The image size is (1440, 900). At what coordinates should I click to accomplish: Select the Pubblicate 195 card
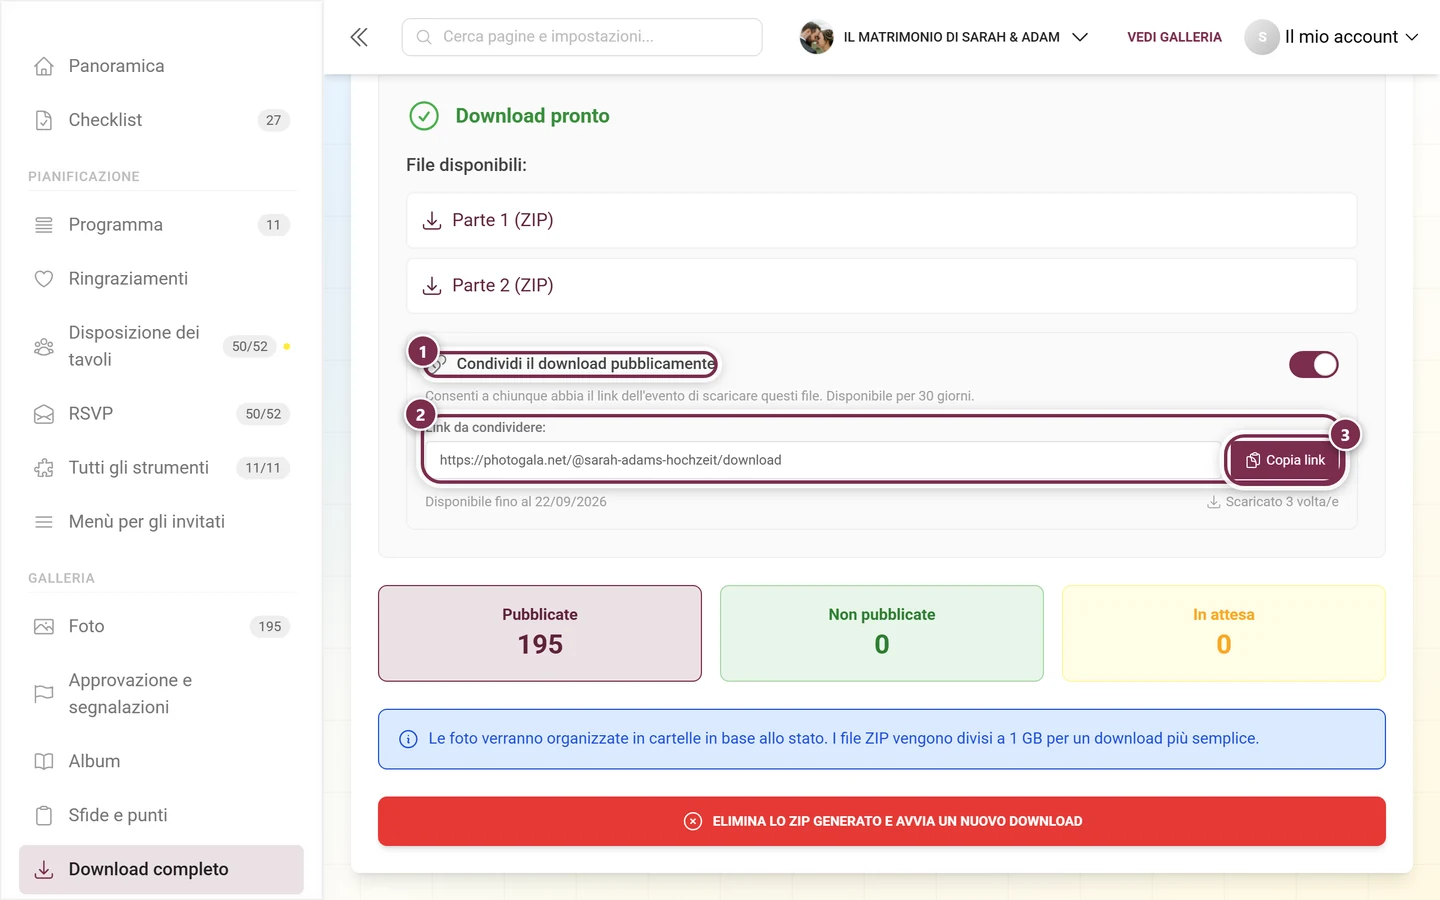[x=540, y=633]
